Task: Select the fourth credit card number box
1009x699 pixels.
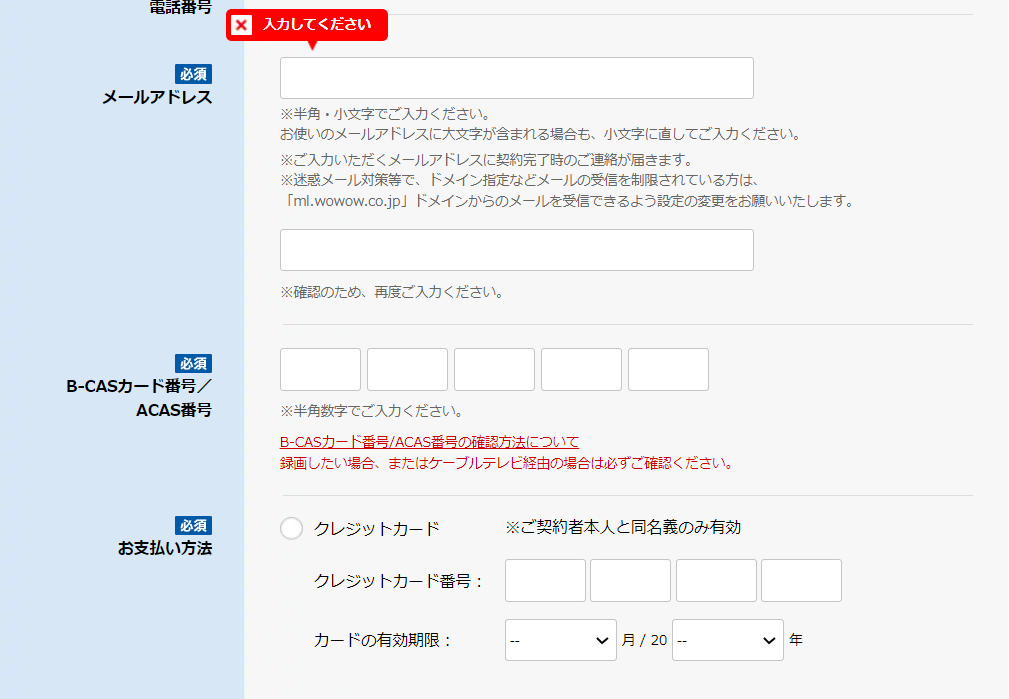Action: click(801, 581)
